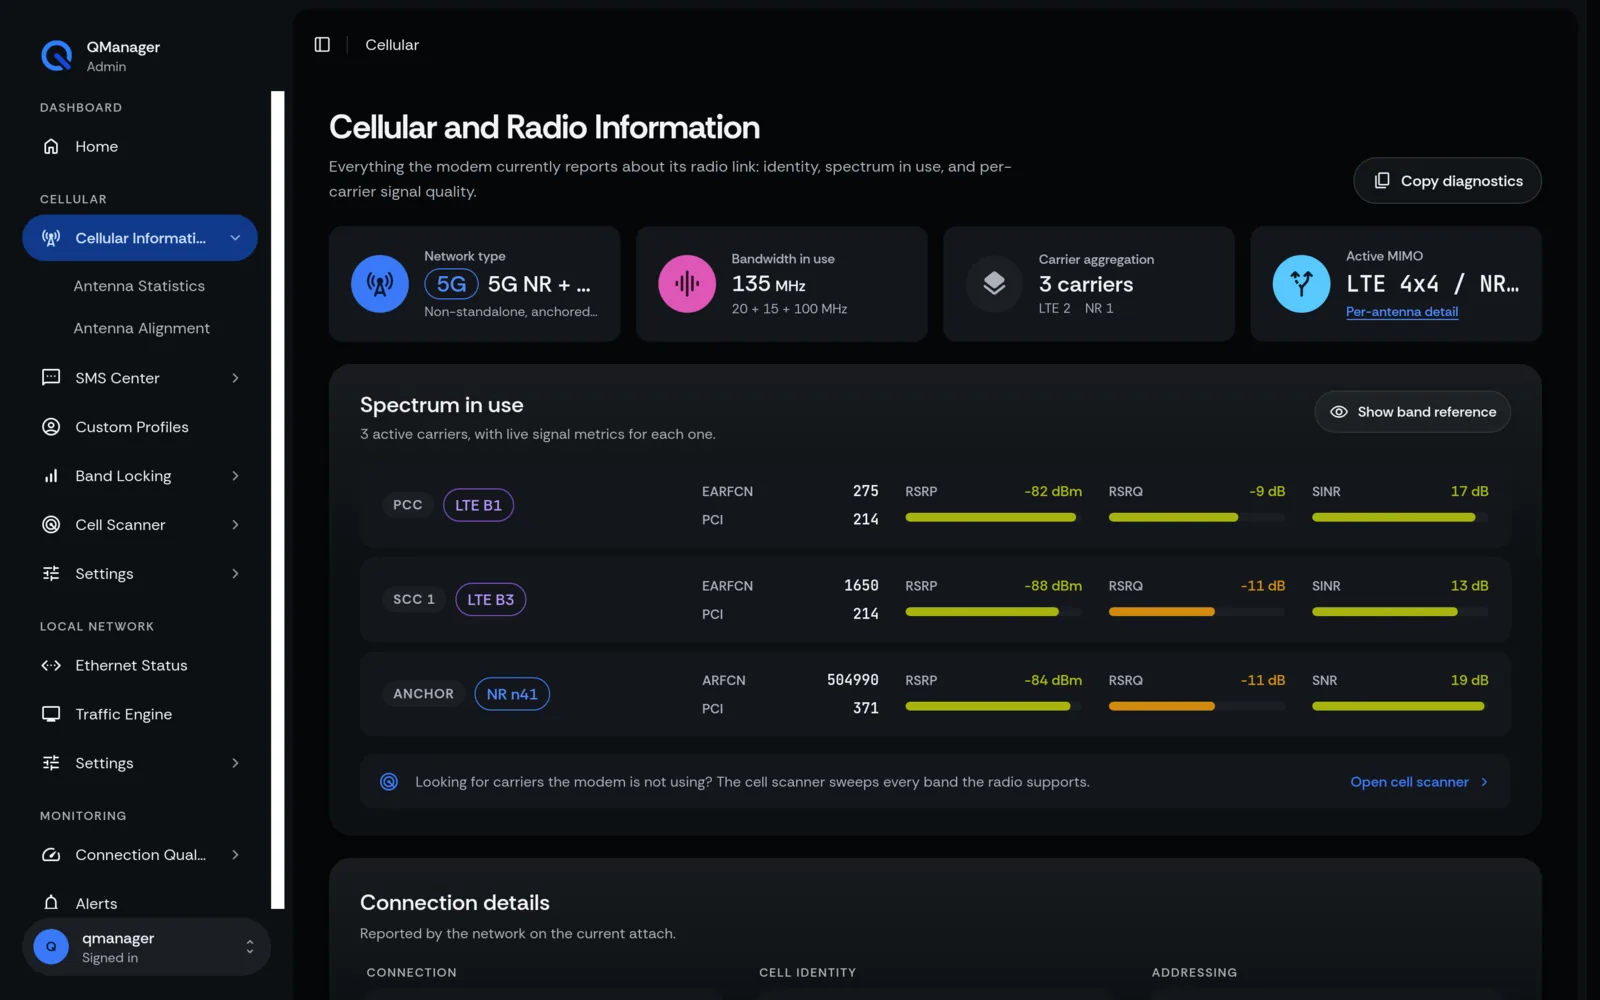The width and height of the screenshot is (1600, 1000).
Task: Click the Traffic Engine monitor icon
Action: coord(51,714)
